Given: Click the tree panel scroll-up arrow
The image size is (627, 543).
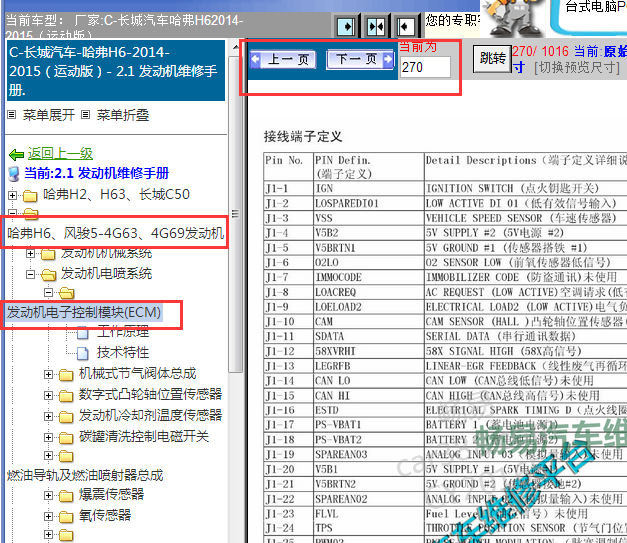Looking at the screenshot, I should 236,47.
